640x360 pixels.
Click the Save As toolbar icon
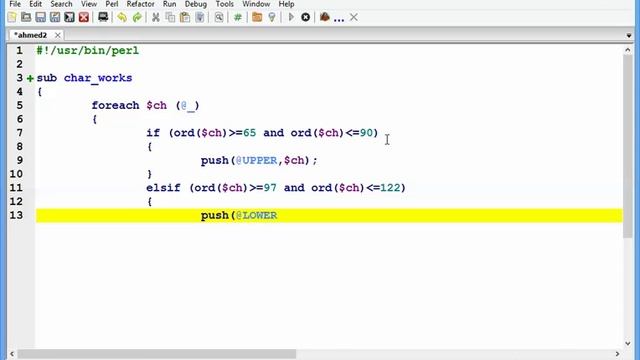pos(55,17)
